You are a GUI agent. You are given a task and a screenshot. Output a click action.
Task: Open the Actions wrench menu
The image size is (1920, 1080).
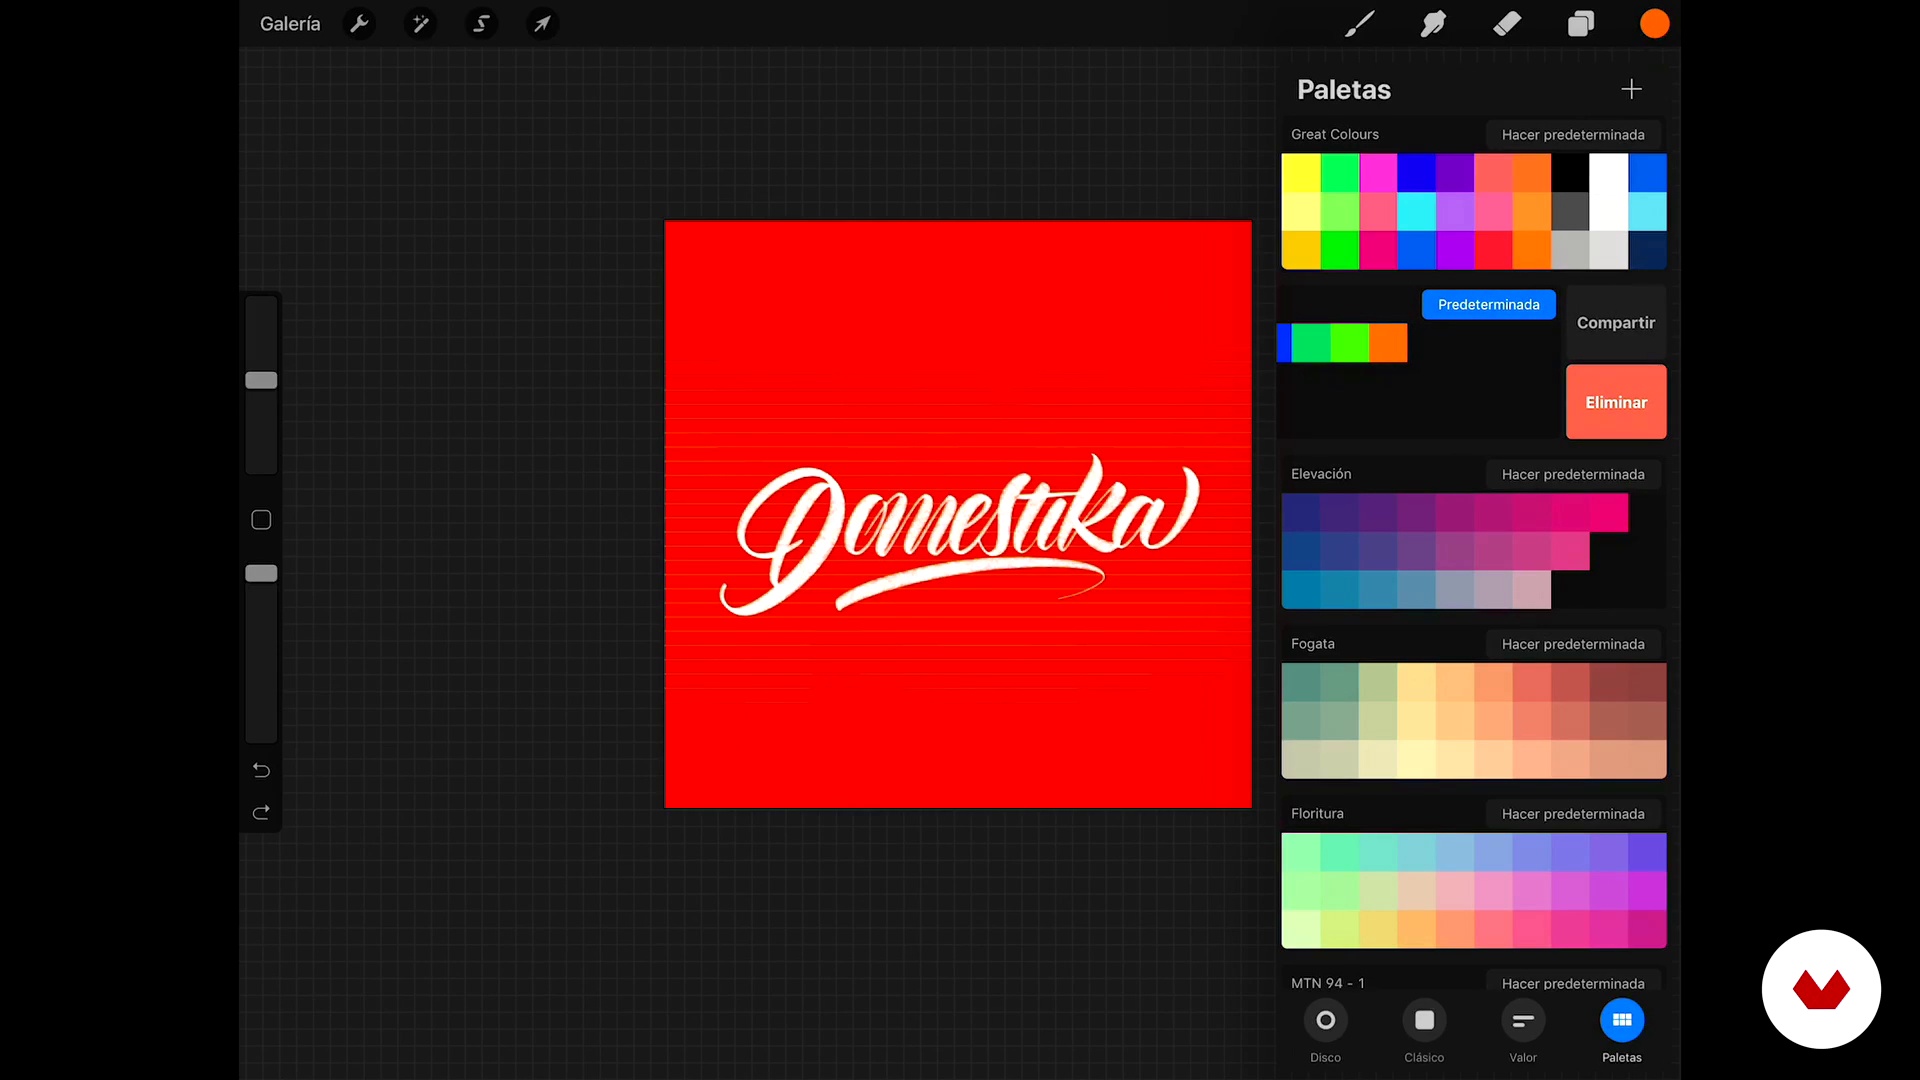click(359, 24)
